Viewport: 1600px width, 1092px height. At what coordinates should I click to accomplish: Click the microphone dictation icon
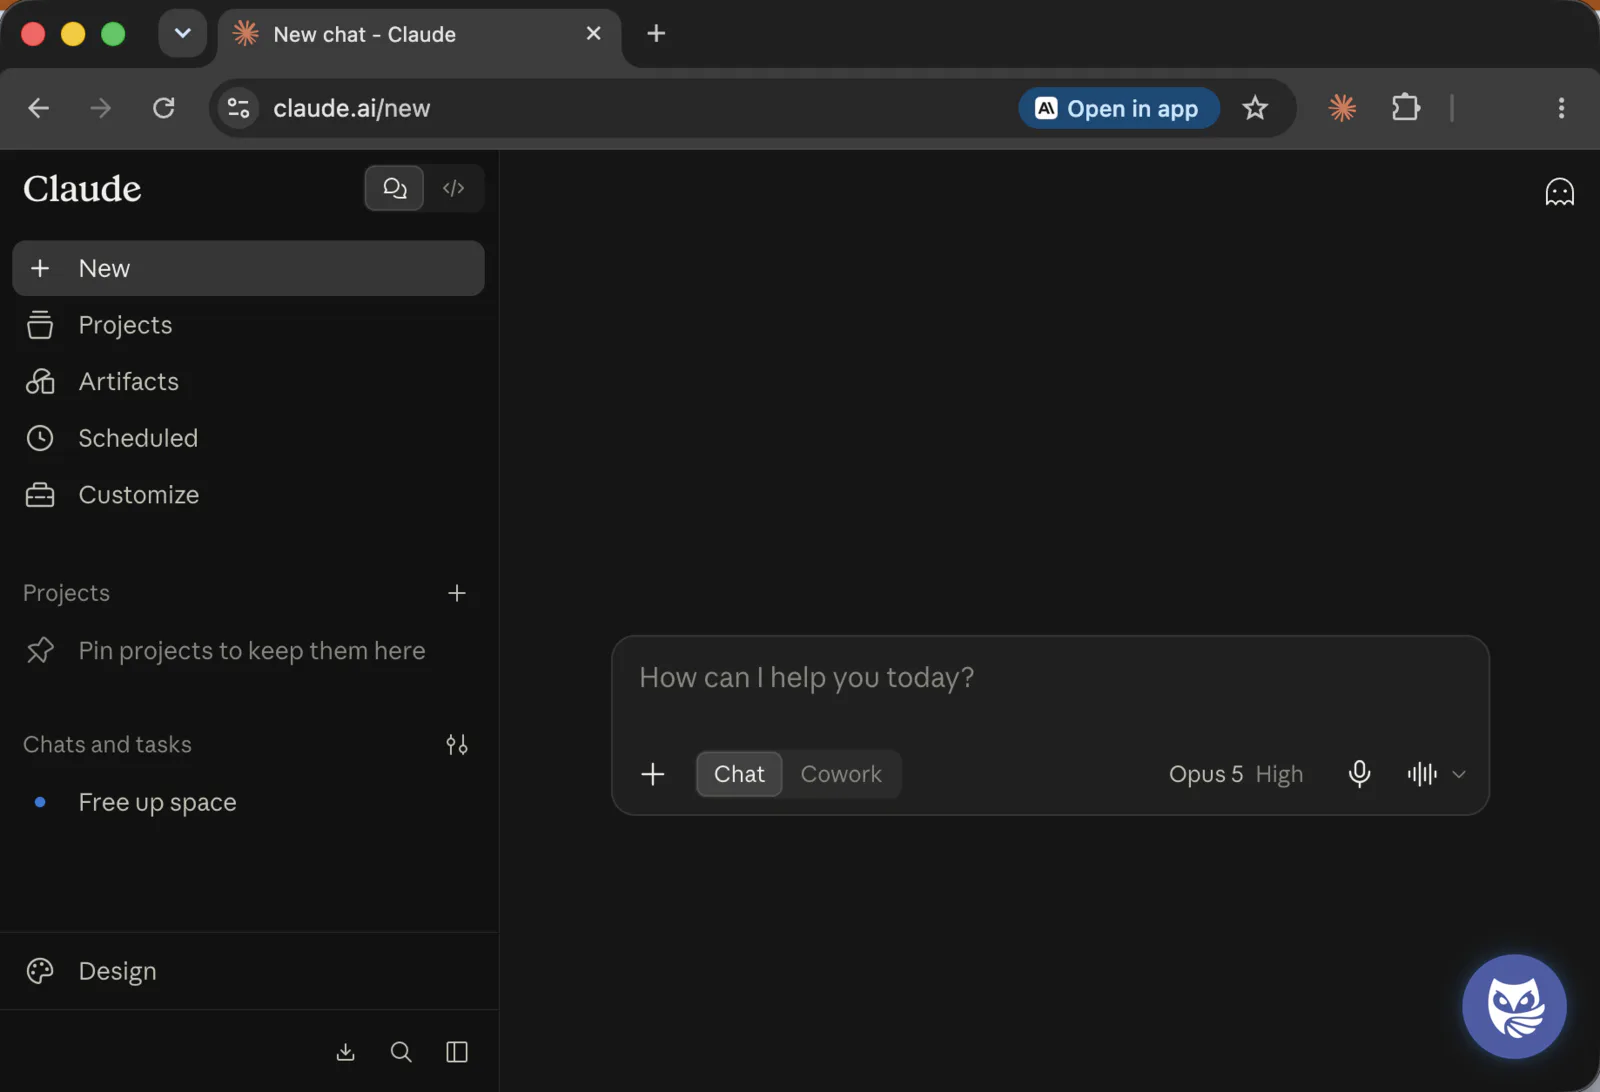click(1359, 774)
